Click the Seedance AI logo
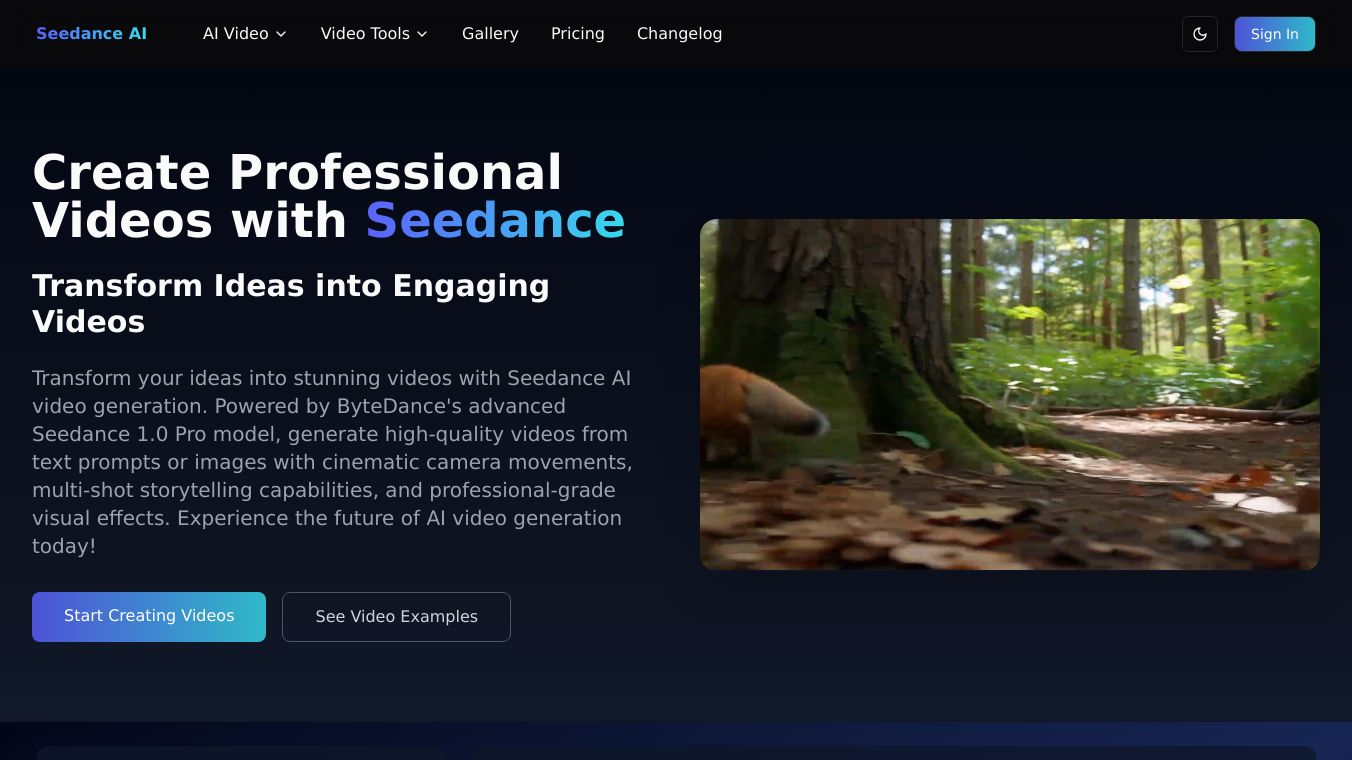 (91, 34)
